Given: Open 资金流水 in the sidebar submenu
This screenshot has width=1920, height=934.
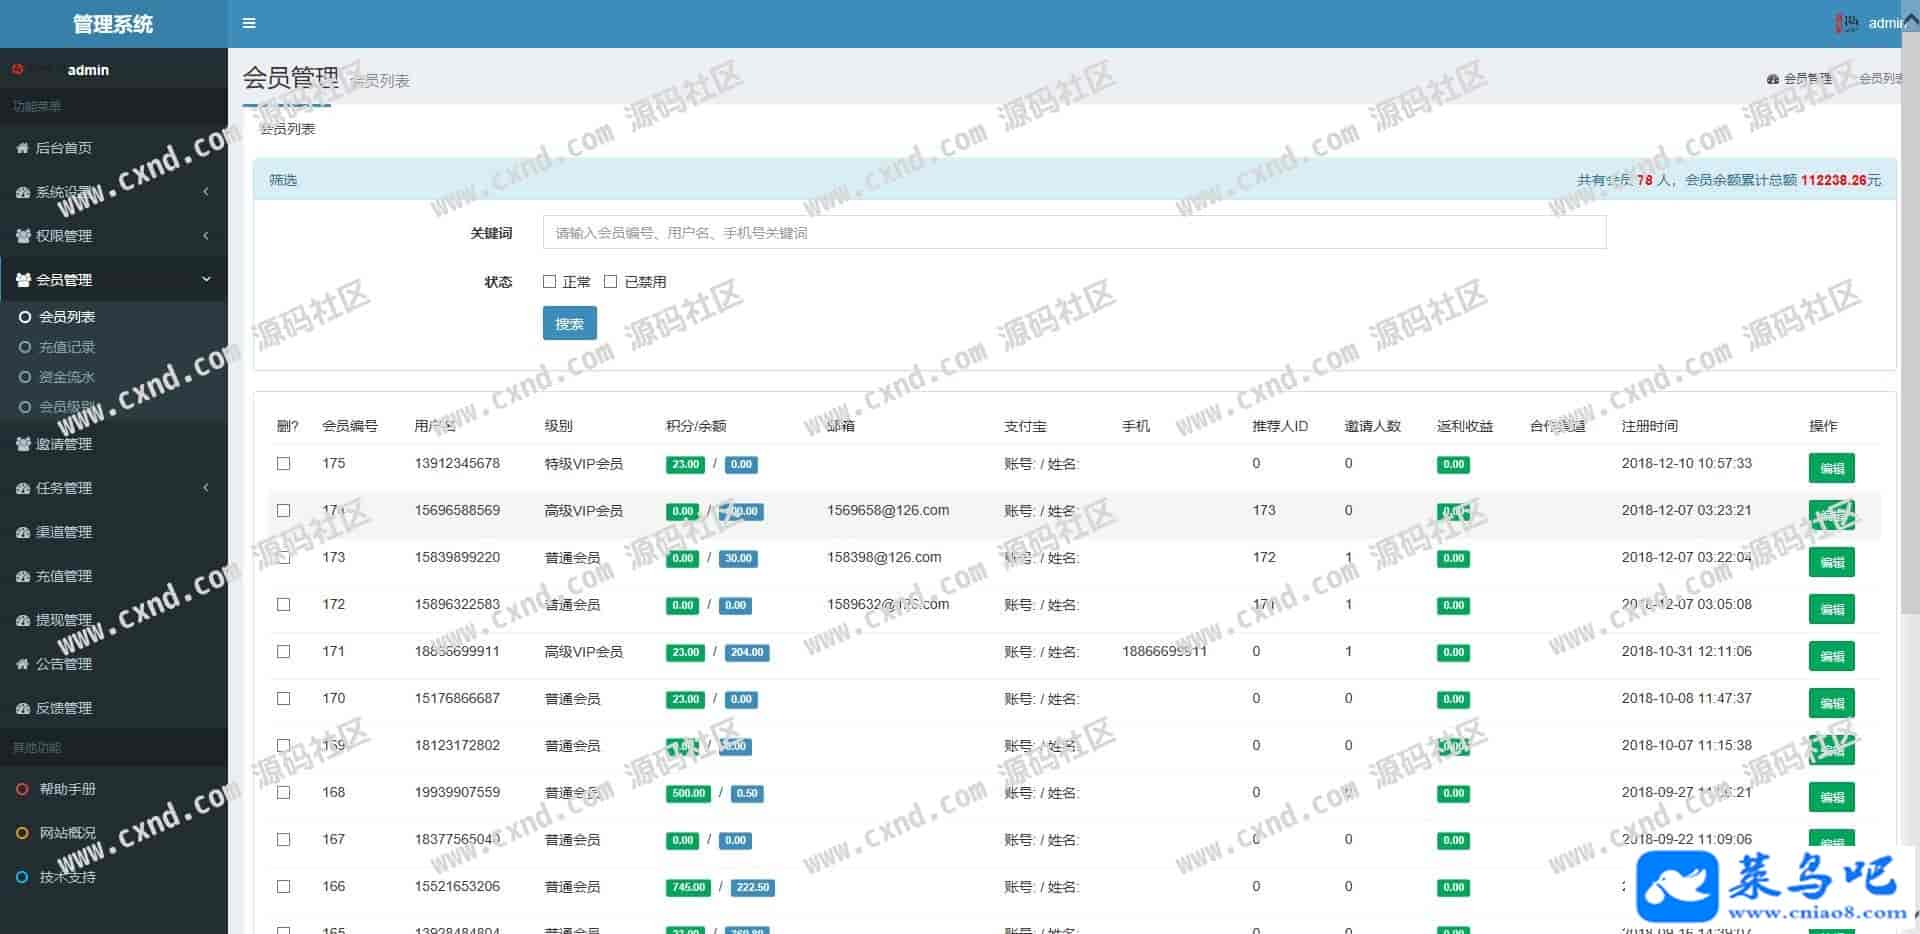Looking at the screenshot, I should (x=67, y=377).
